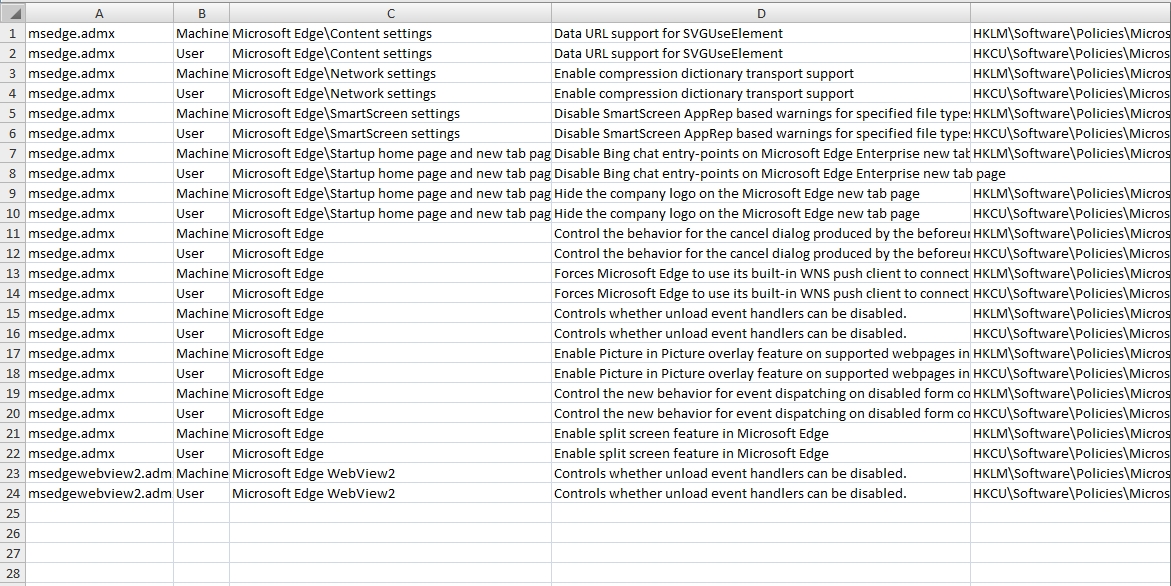The width and height of the screenshot is (1171, 586).
Task: Click Startup home page cell in row 9
Action: tap(391, 193)
